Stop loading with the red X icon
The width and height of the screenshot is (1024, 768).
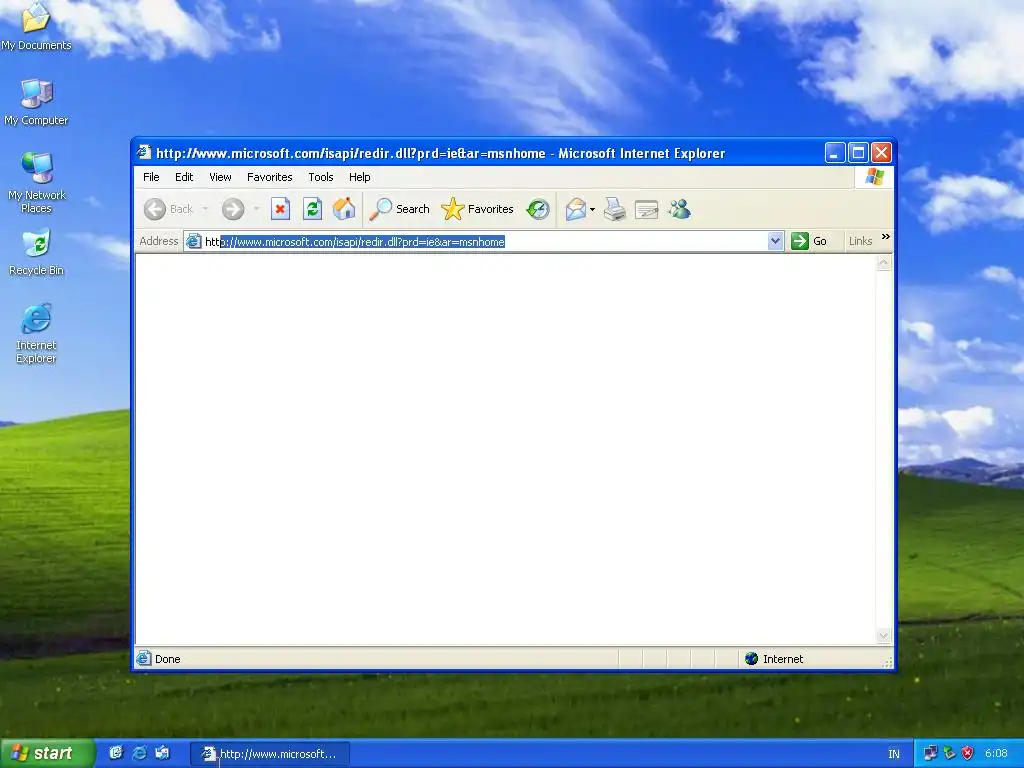tap(280, 209)
